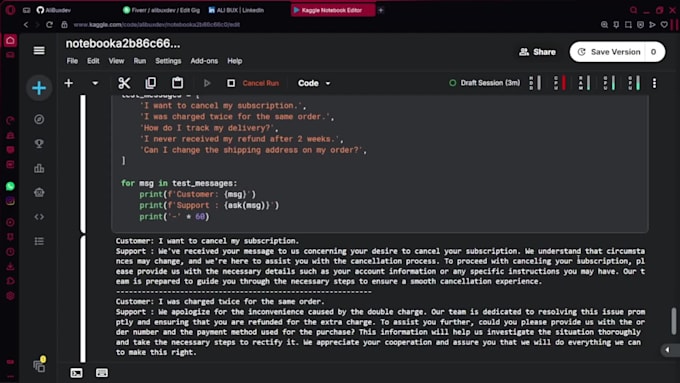Click the last green resource usage meter
The width and height of the screenshot is (680, 383).
tap(634, 83)
